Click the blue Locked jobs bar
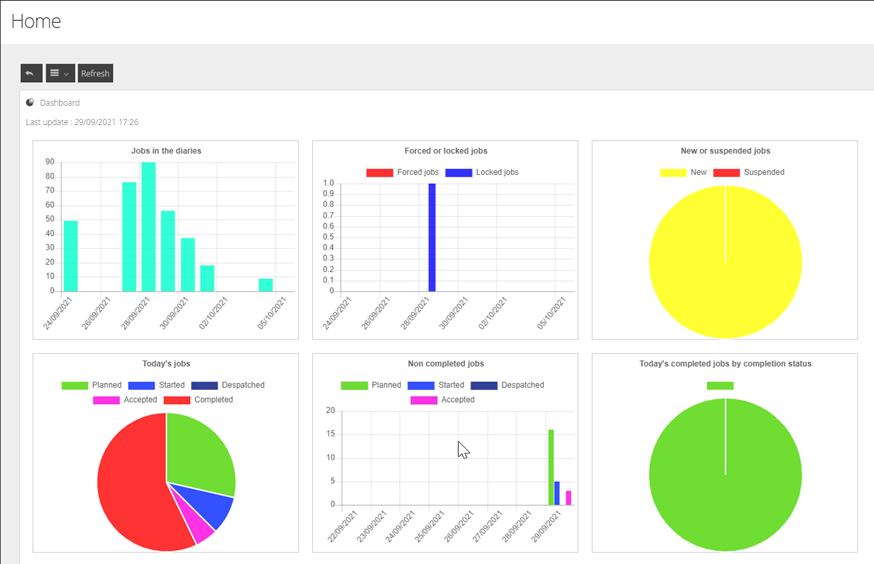 432,237
